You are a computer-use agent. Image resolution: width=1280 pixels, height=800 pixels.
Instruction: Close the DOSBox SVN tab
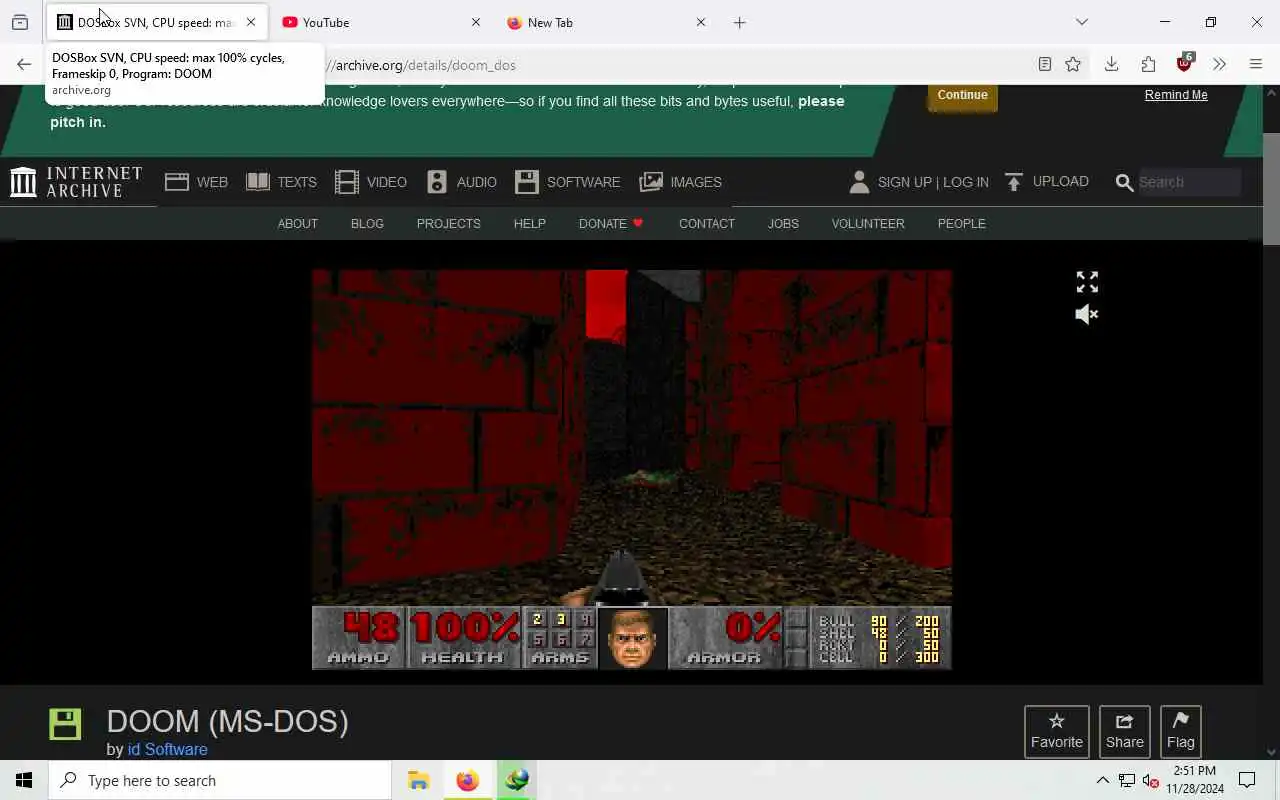pyautogui.click(x=251, y=22)
